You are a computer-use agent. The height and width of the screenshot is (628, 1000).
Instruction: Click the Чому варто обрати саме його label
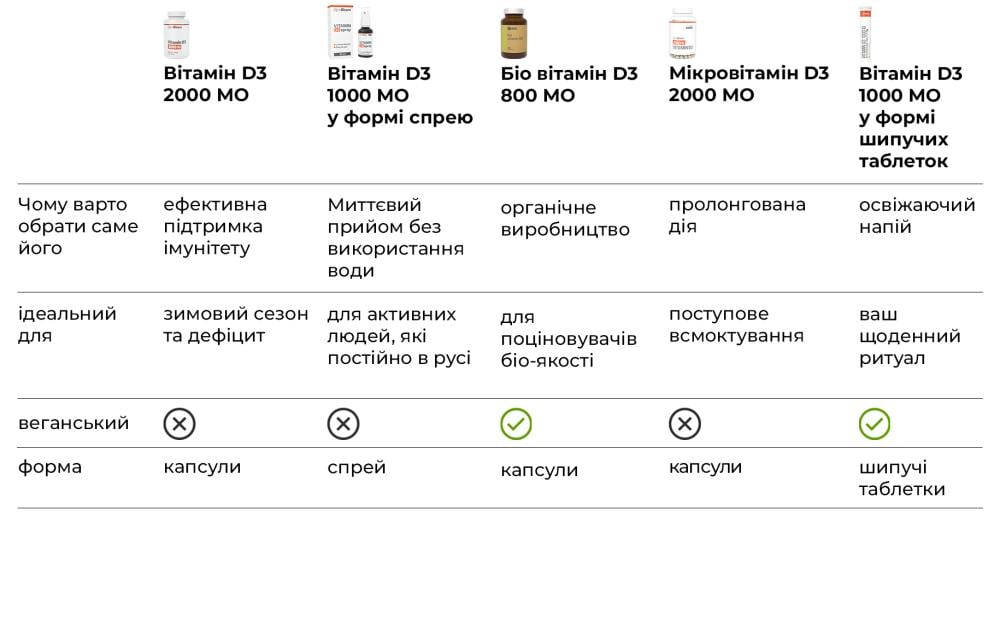click(x=77, y=226)
